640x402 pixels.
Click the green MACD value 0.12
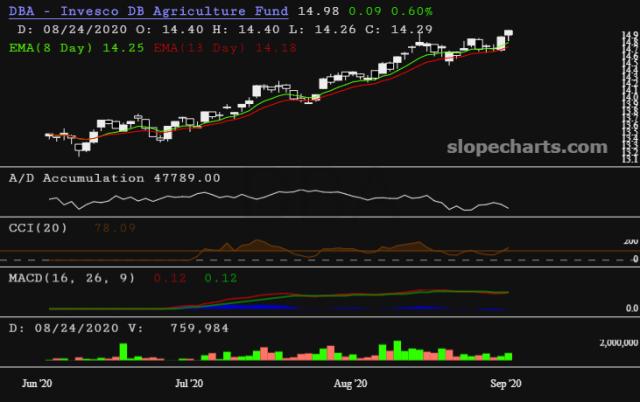click(x=221, y=278)
